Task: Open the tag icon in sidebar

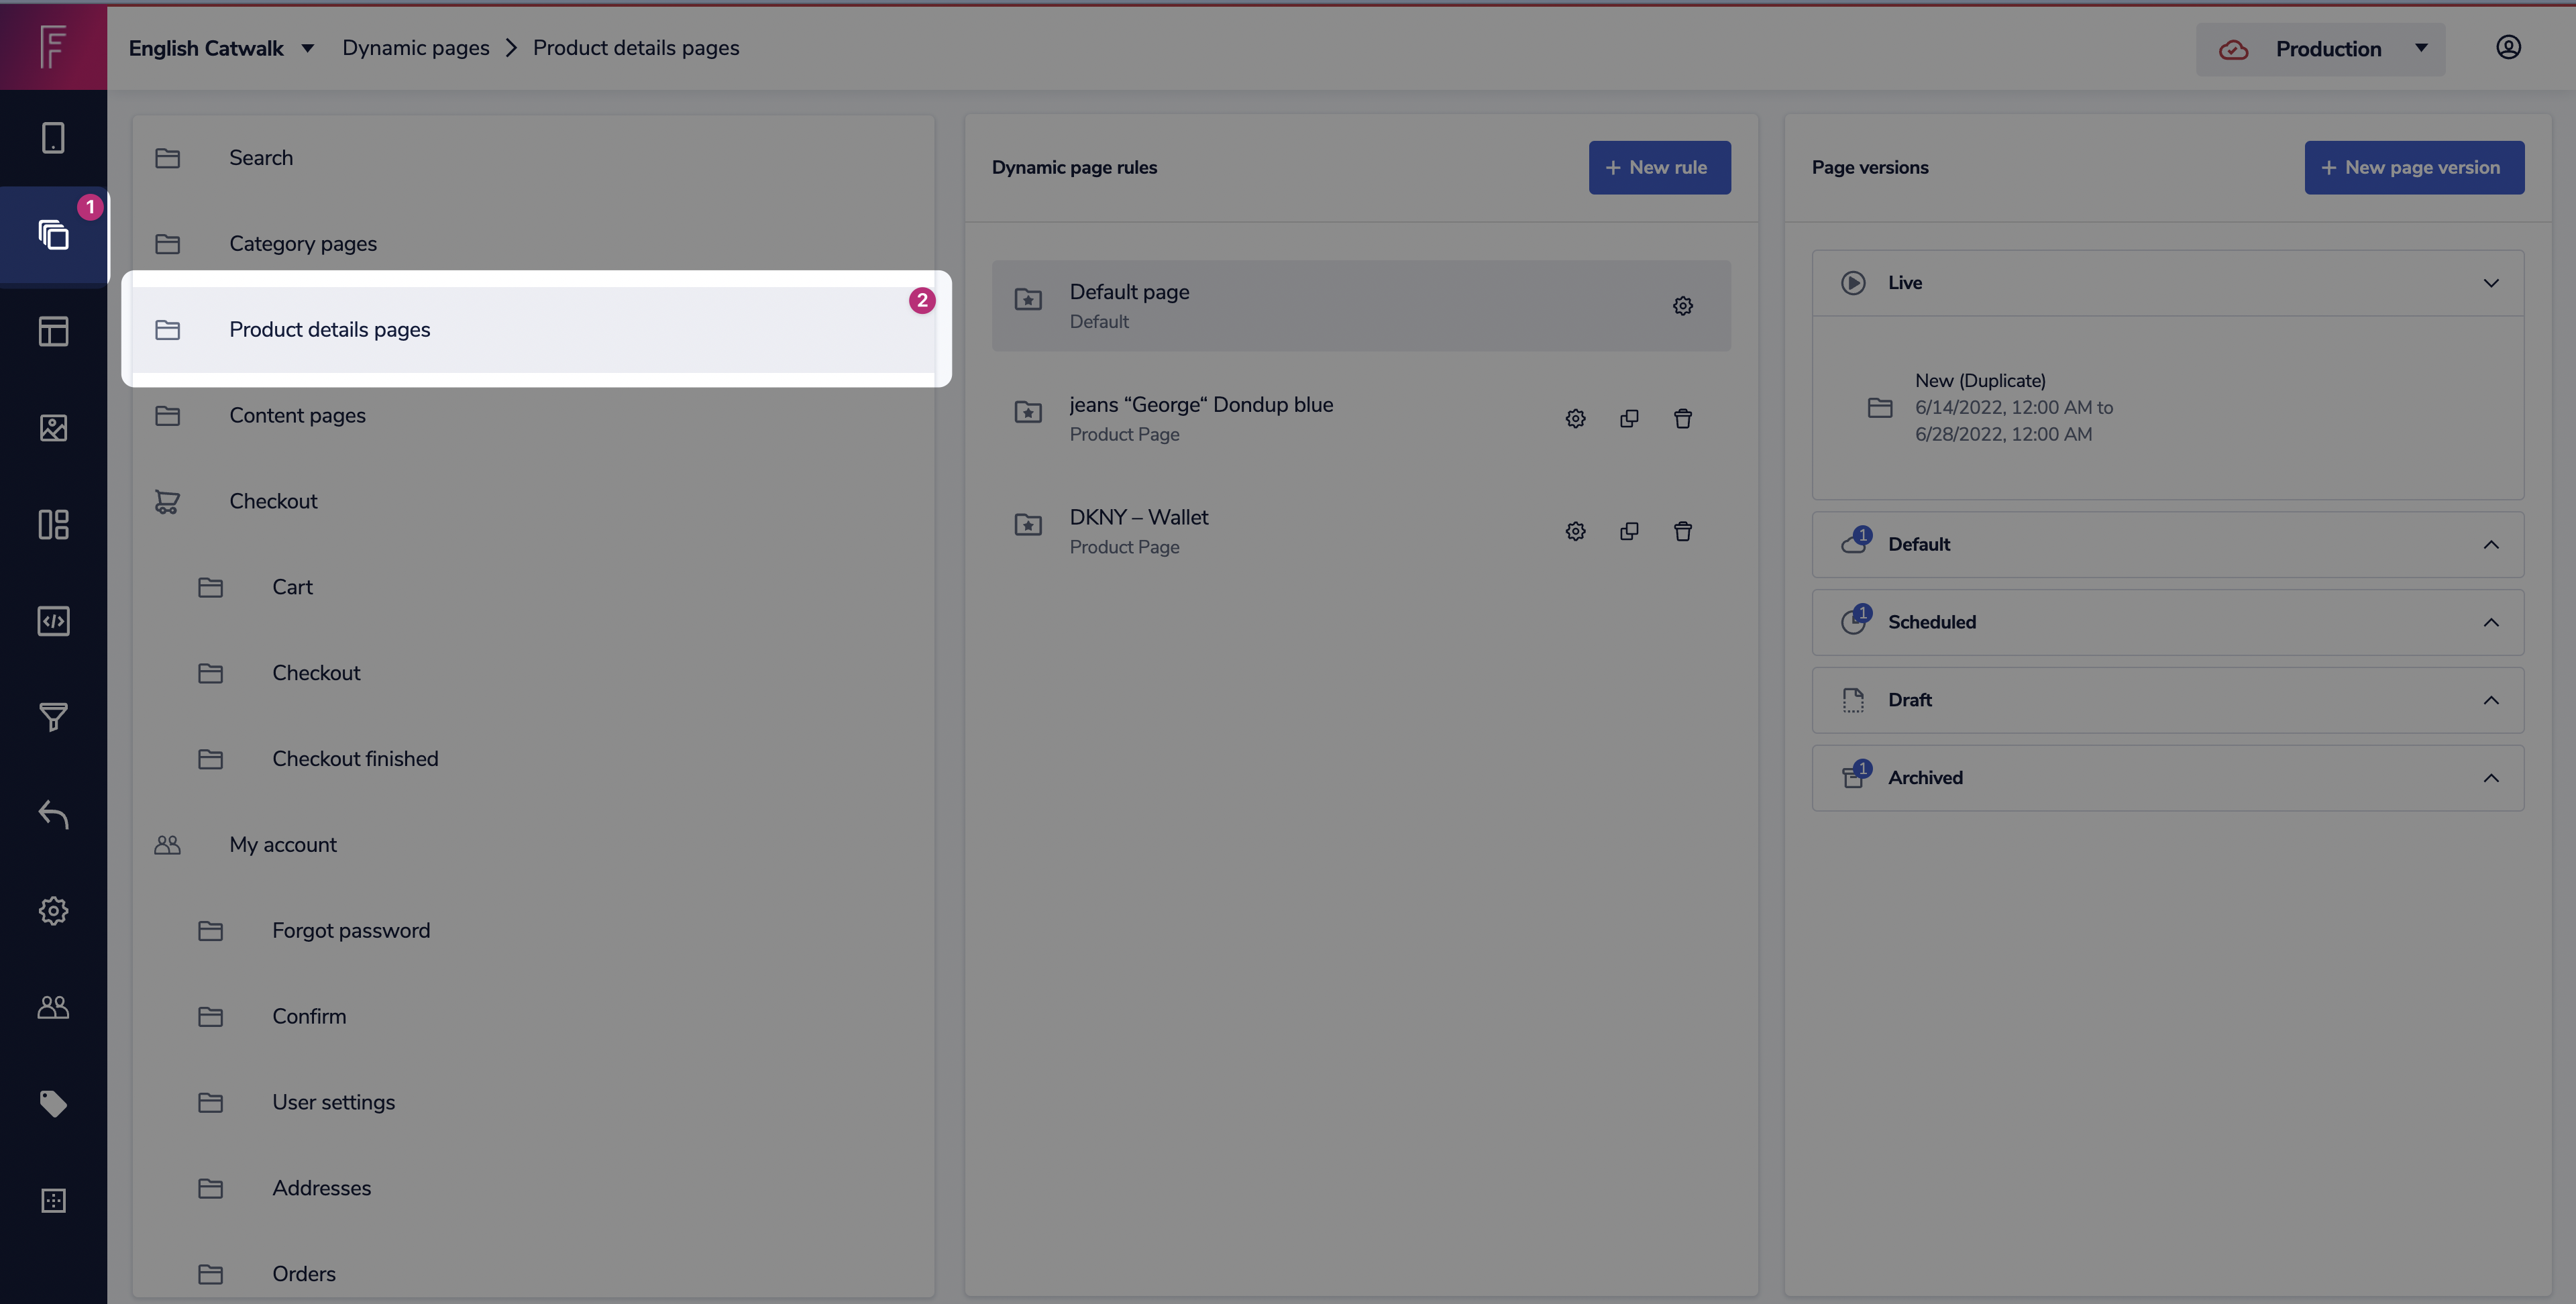Action: pos(53,1103)
